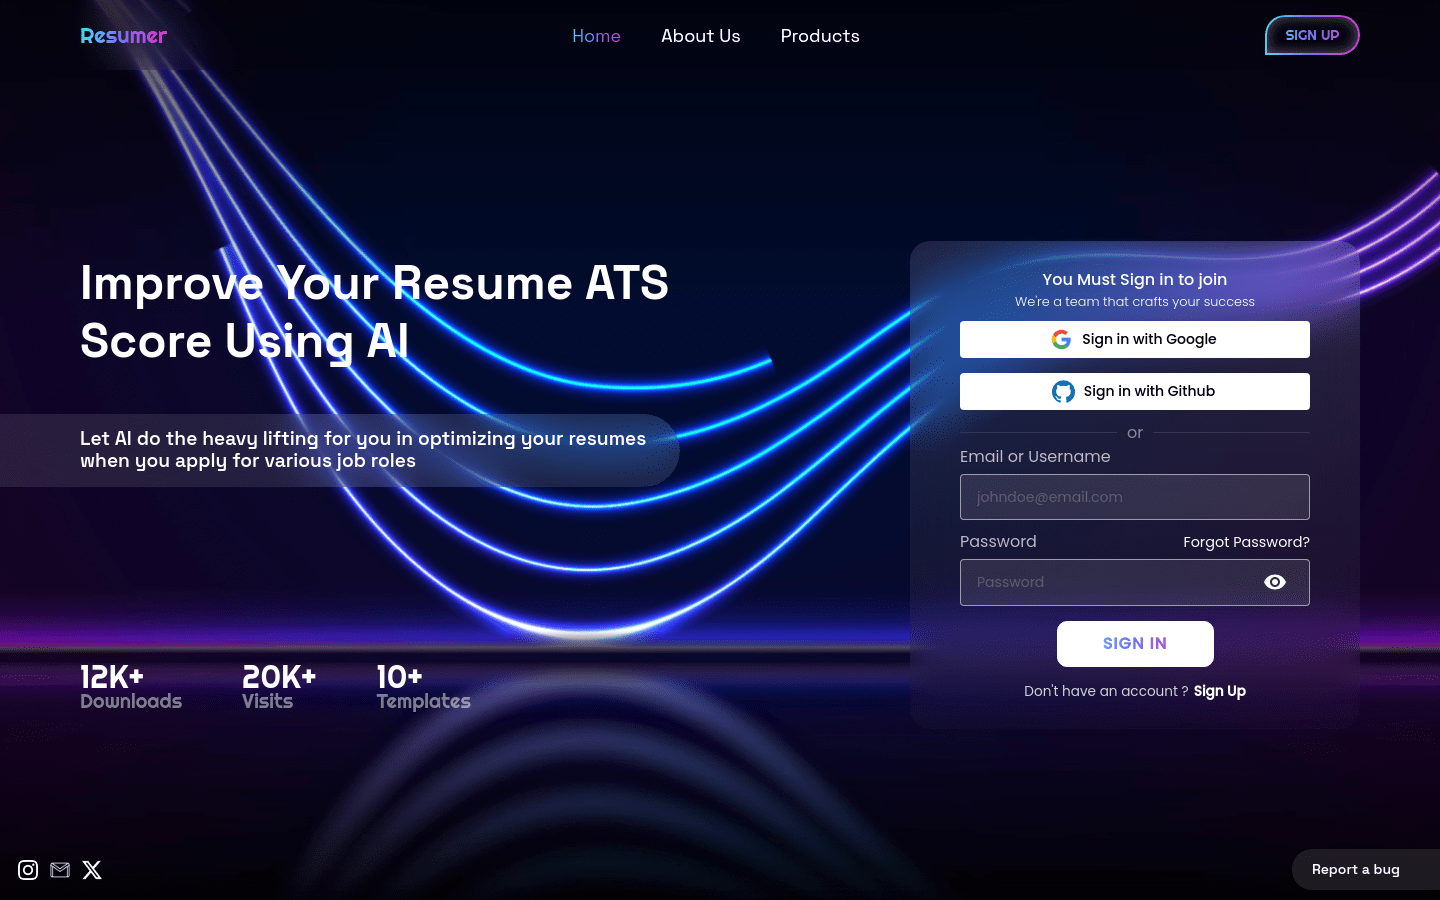Click the 10+ Templates stat
This screenshot has width=1440, height=900.
(423, 688)
